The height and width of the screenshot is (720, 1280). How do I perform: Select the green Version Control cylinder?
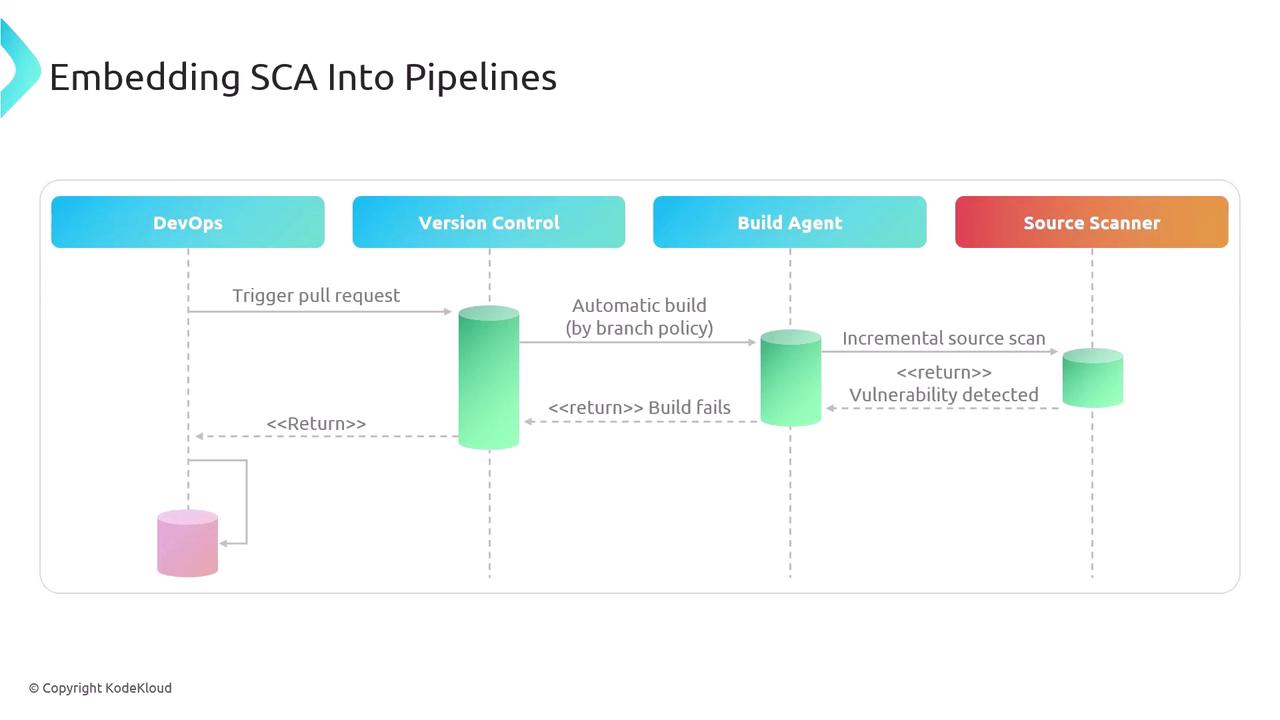pos(489,378)
